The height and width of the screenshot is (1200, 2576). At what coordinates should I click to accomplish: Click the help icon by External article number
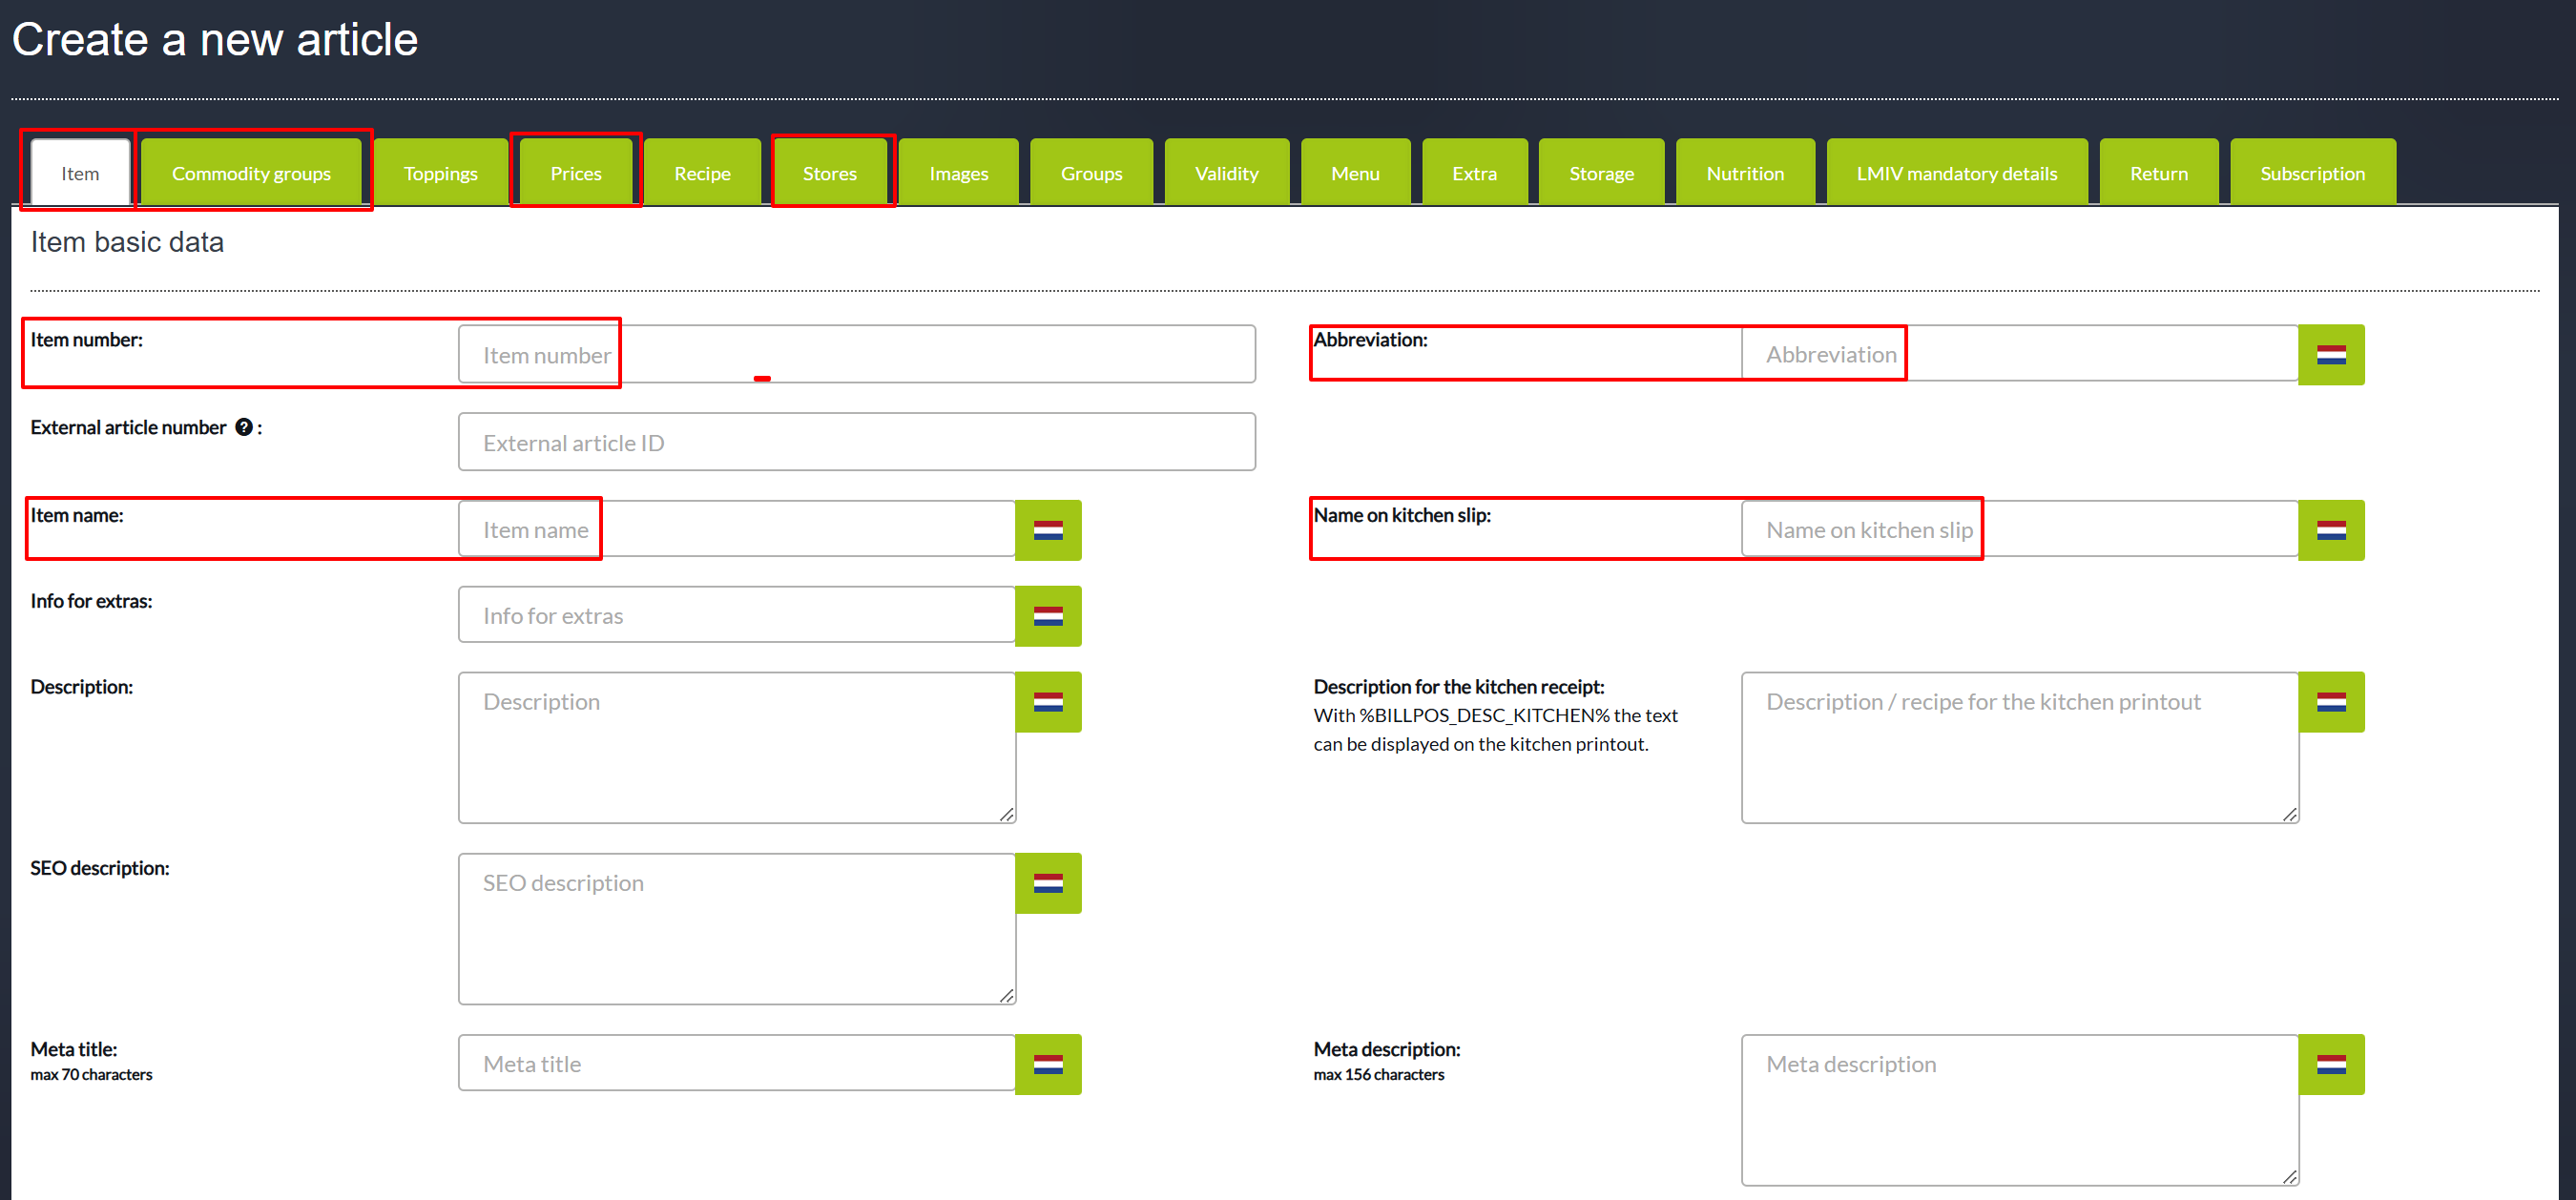tap(243, 428)
